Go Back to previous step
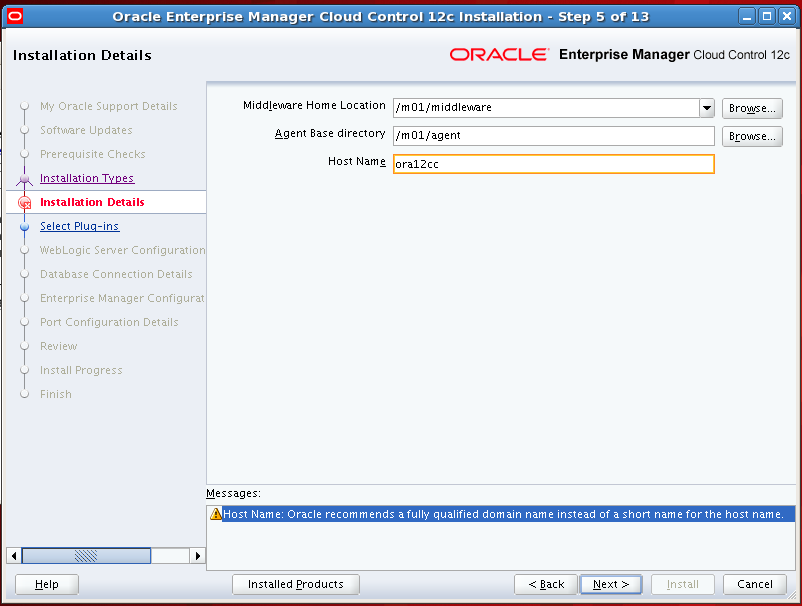 click(x=546, y=584)
